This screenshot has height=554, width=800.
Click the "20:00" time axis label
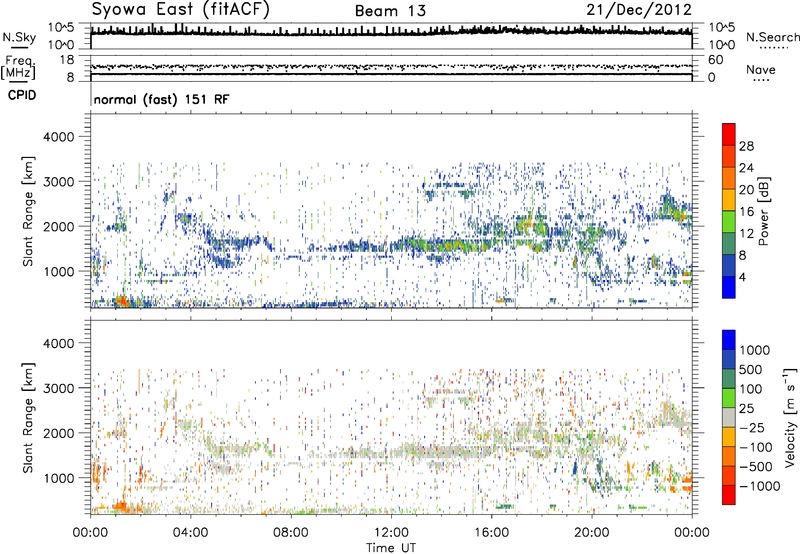[x=592, y=533]
